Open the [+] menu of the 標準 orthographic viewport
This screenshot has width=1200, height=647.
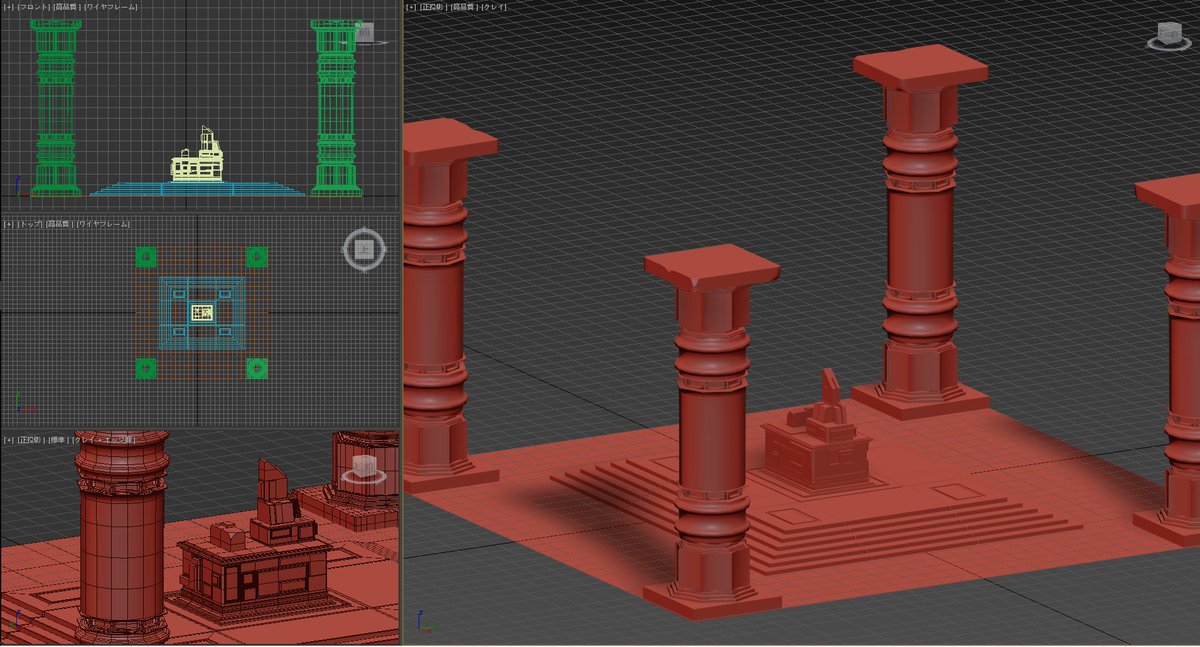pyautogui.click(x=9, y=440)
